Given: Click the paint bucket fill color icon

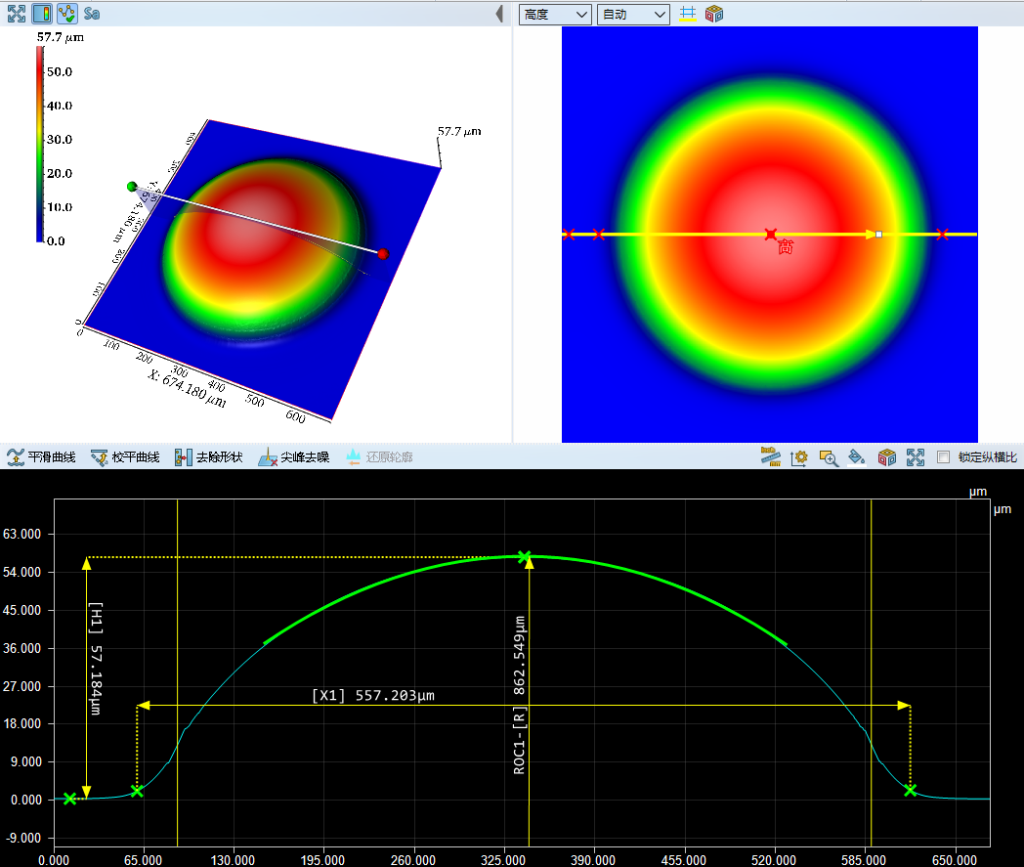Looking at the screenshot, I should (857, 457).
